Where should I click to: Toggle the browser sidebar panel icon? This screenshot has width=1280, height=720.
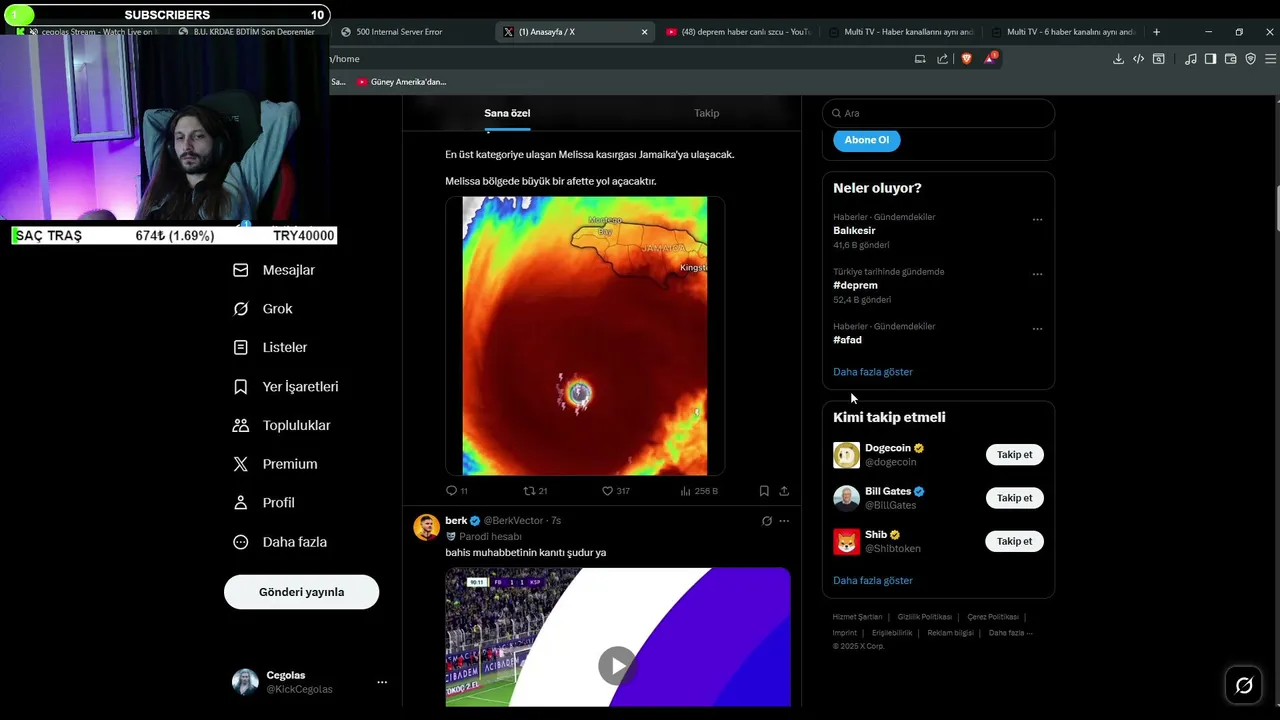(x=1210, y=59)
